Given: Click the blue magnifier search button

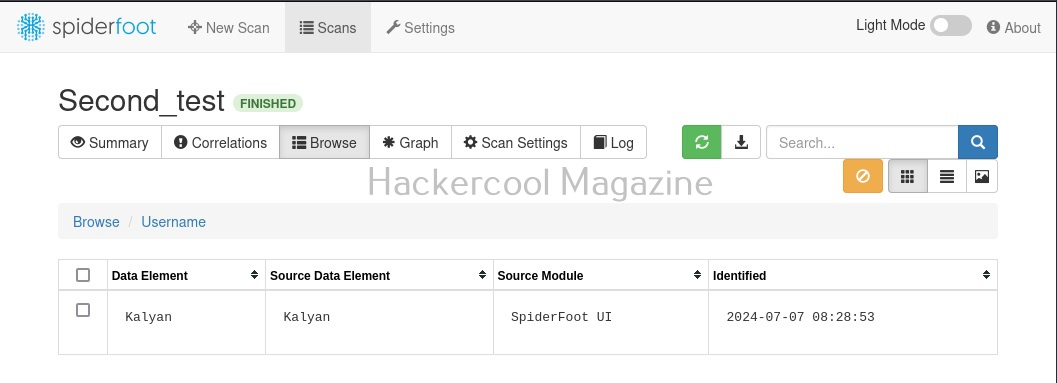Looking at the screenshot, I should [977, 142].
